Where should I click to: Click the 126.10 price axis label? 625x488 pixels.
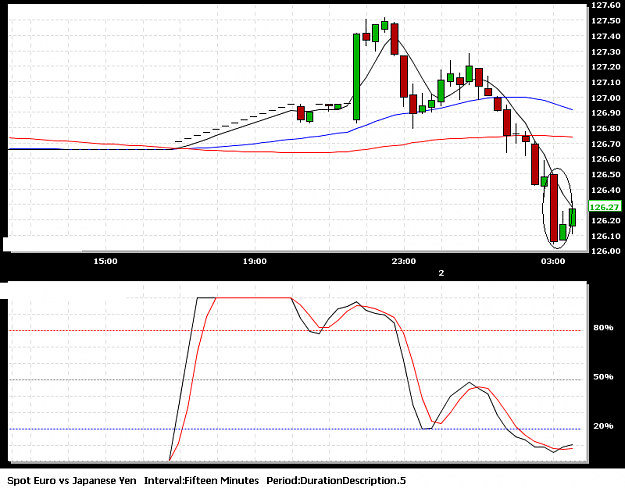coord(606,236)
